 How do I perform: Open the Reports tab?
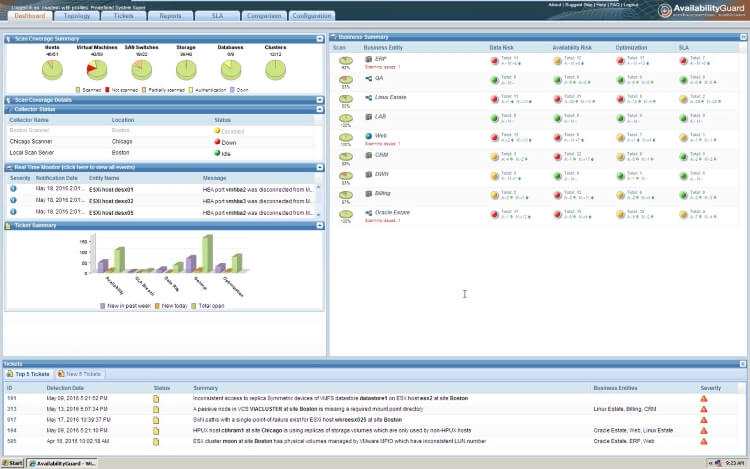[x=170, y=16]
